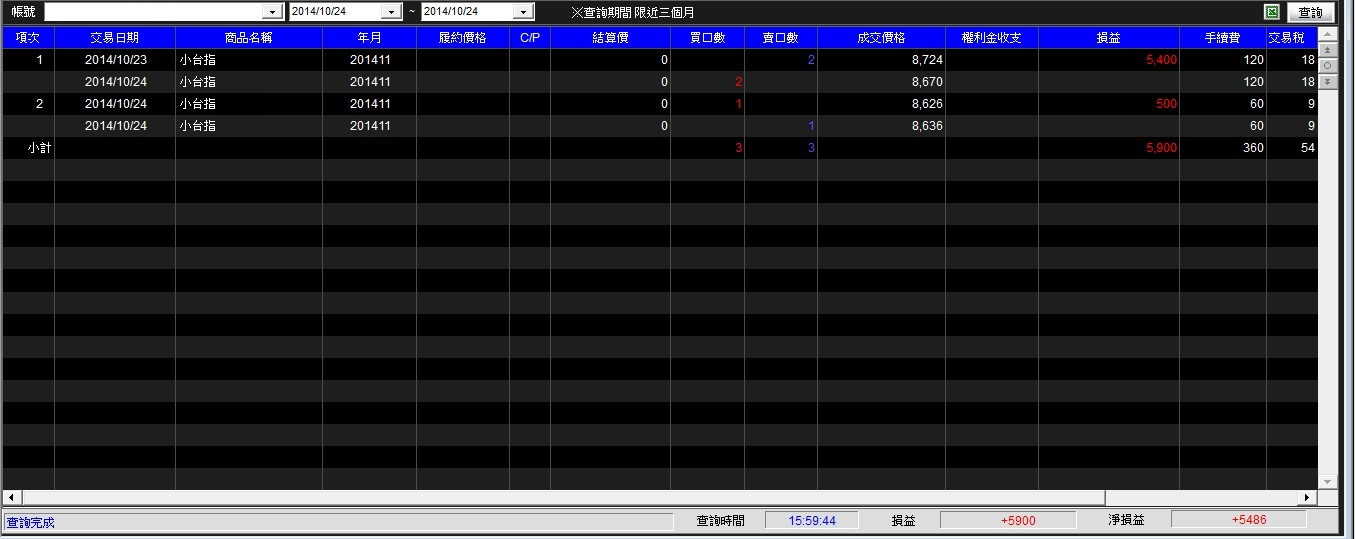Select the 2014/10/23 trade date cell
This screenshot has height=539, width=1355.
point(115,60)
